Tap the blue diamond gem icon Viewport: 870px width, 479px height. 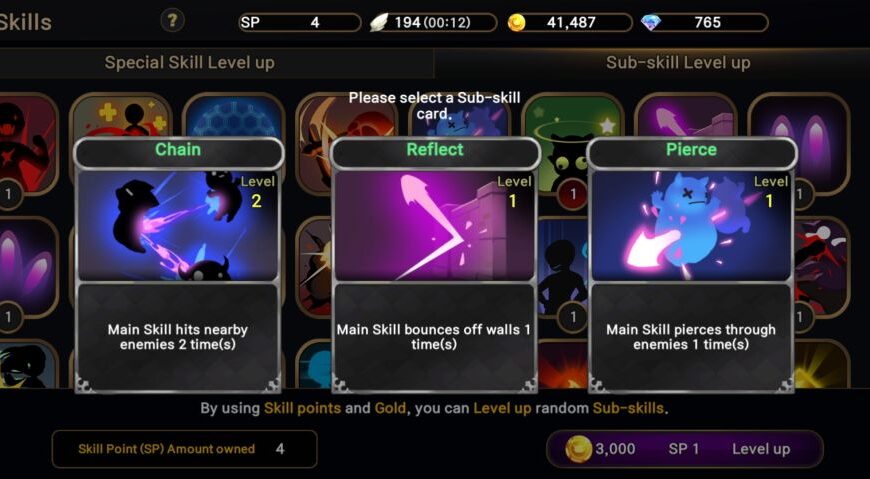point(650,23)
